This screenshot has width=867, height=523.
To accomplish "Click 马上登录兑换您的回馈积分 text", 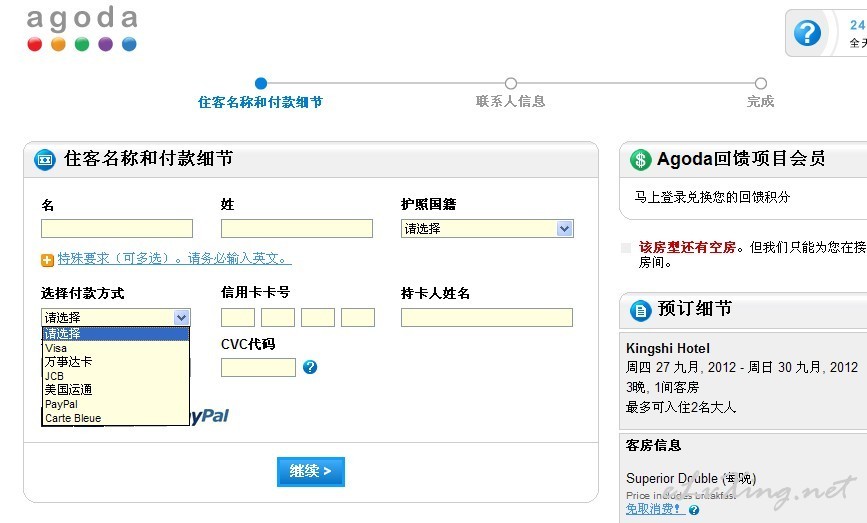I will (712, 197).
